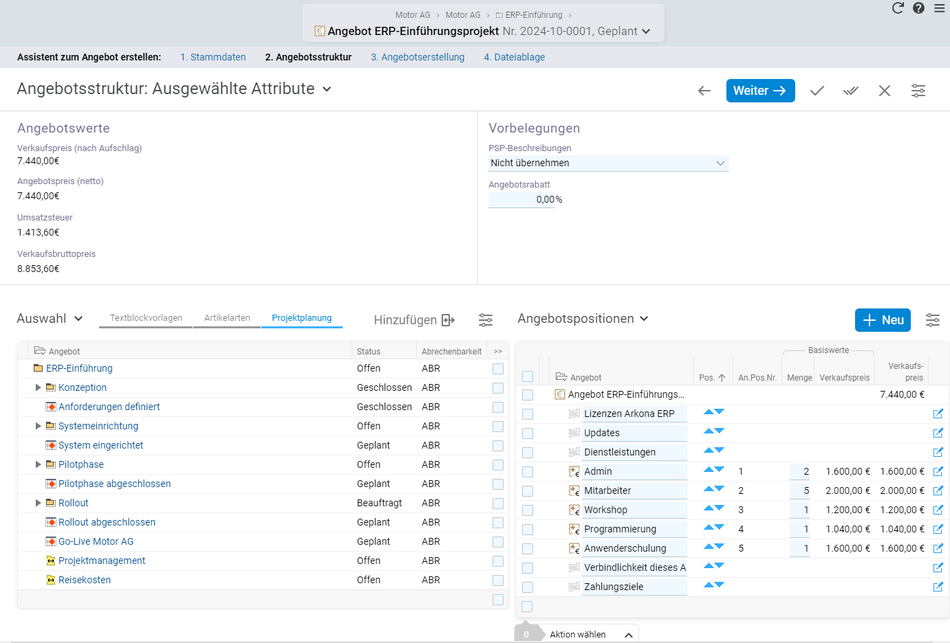Viewport: 950px width, 643px height.
Task: Go to step 3. Angebotserstellung
Action: (x=417, y=57)
